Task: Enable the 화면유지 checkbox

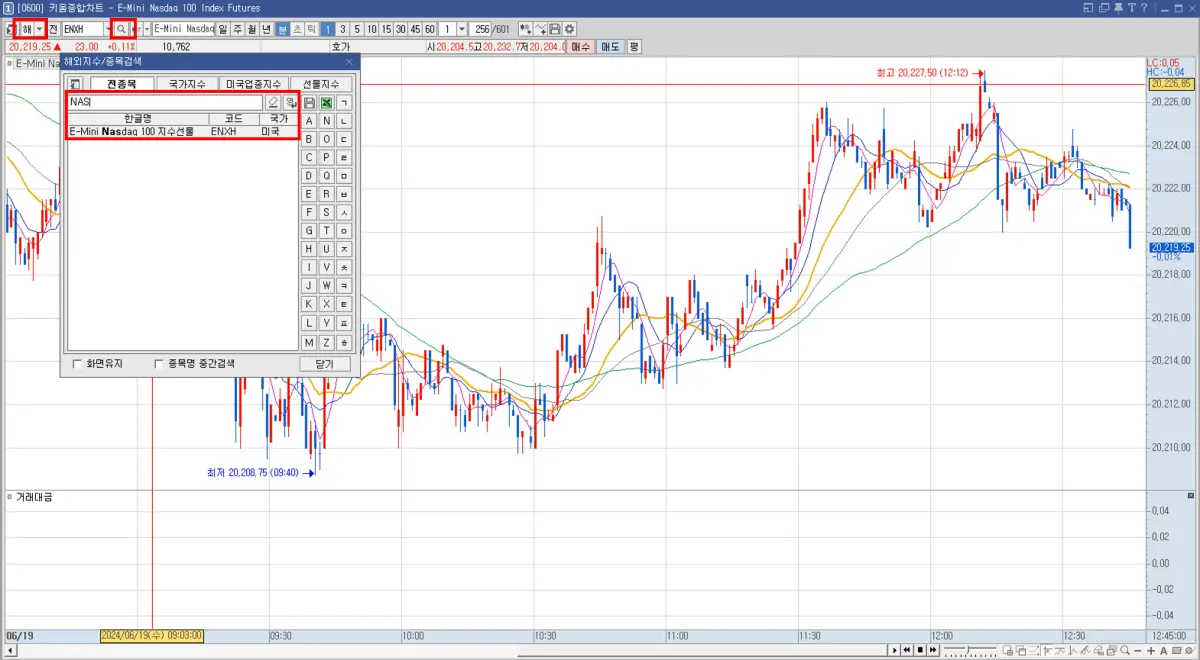Action: pyautogui.click(x=78, y=364)
